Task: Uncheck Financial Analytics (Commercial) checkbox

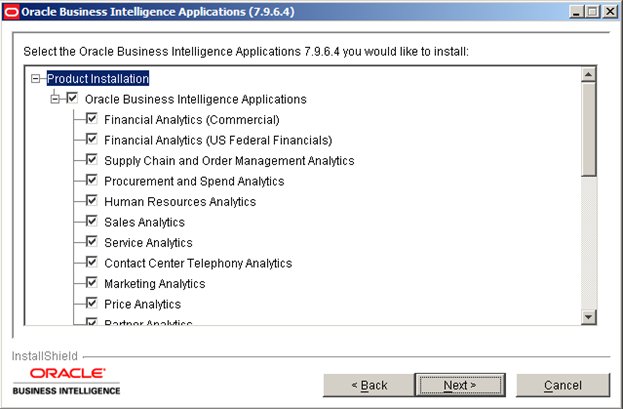Action: pos(92,118)
